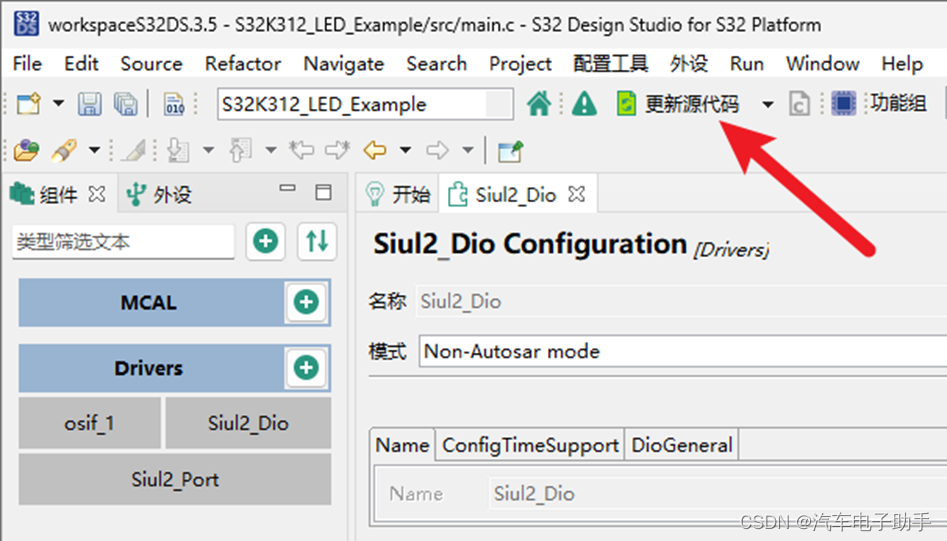
Task: Maximize the components view panel
Action: 324,193
